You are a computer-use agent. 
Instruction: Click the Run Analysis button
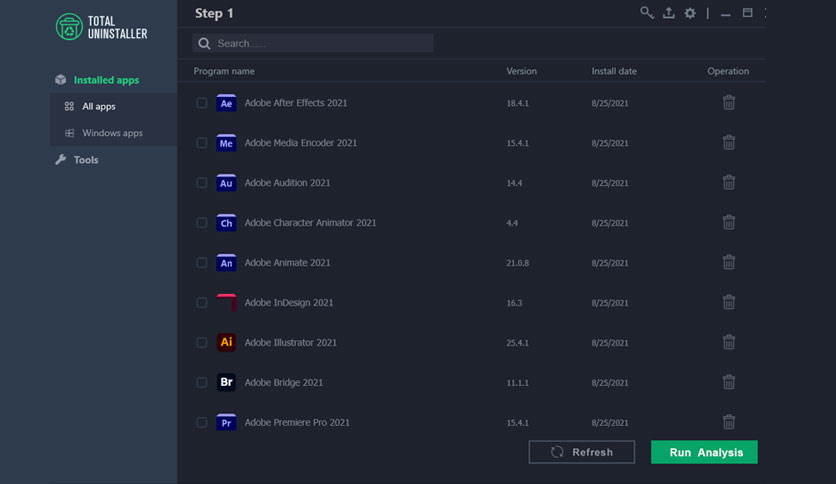(704, 452)
